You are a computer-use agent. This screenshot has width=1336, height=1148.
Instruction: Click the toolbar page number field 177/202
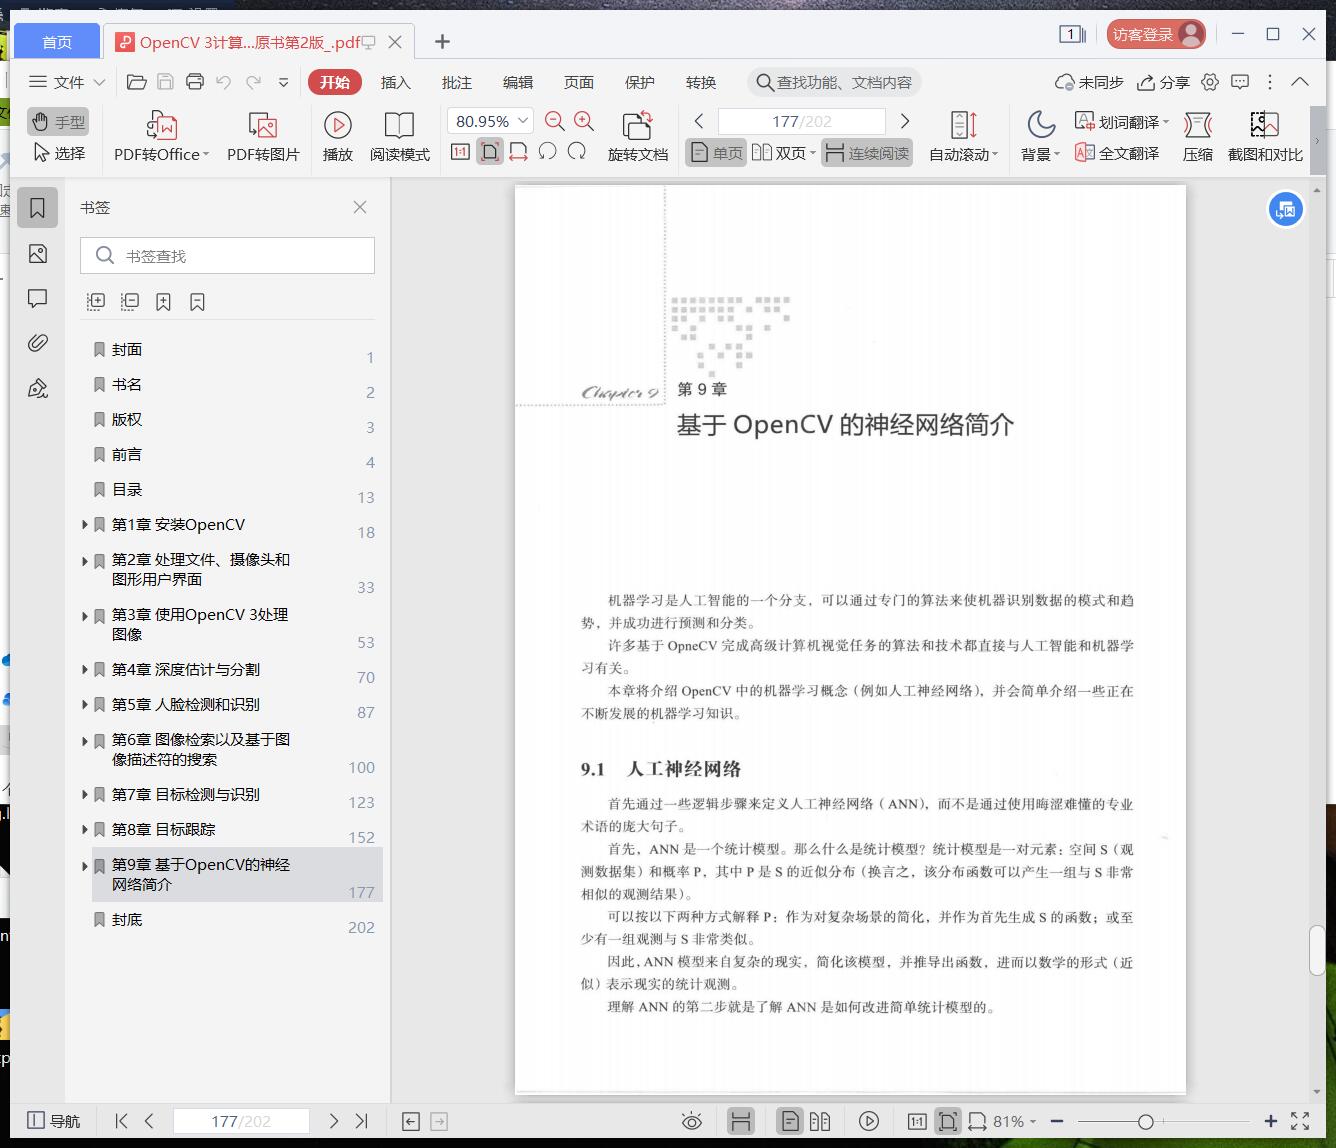pos(802,121)
